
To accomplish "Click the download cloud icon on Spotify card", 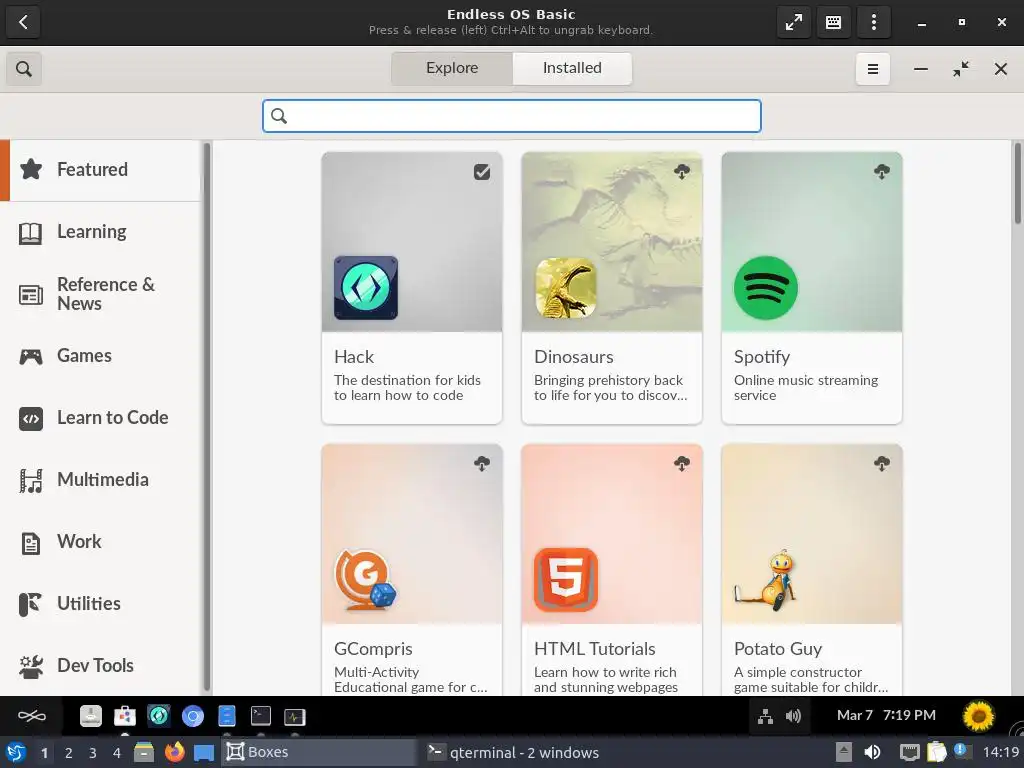I will [882, 172].
